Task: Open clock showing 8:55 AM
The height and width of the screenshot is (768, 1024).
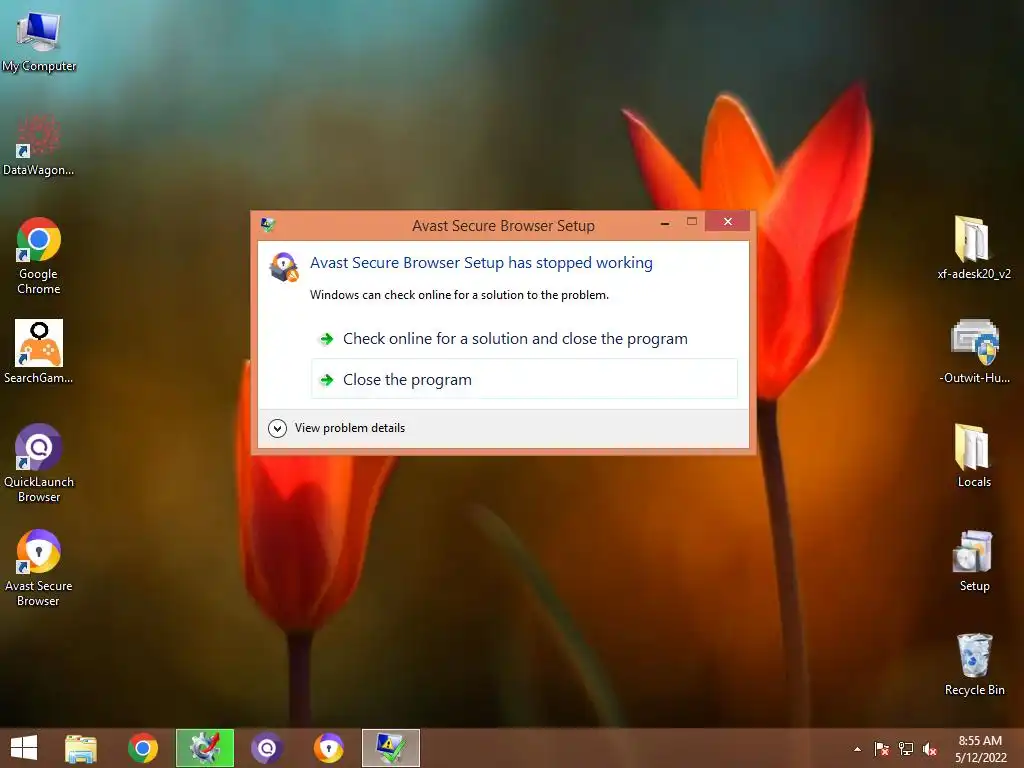Action: tap(980, 749)
